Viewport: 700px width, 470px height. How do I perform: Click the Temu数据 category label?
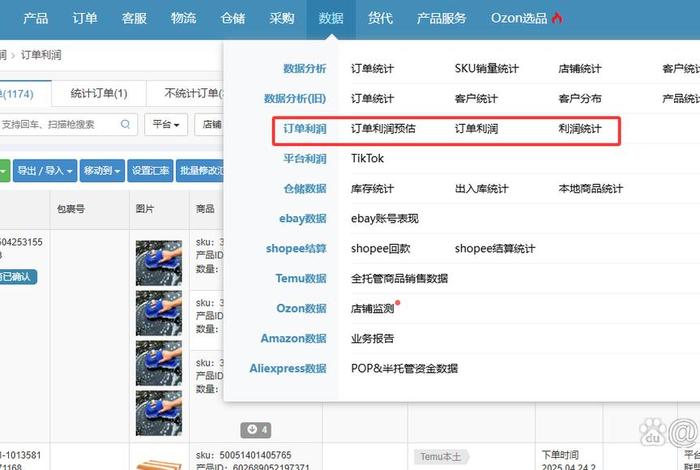(x=301, y=279)
